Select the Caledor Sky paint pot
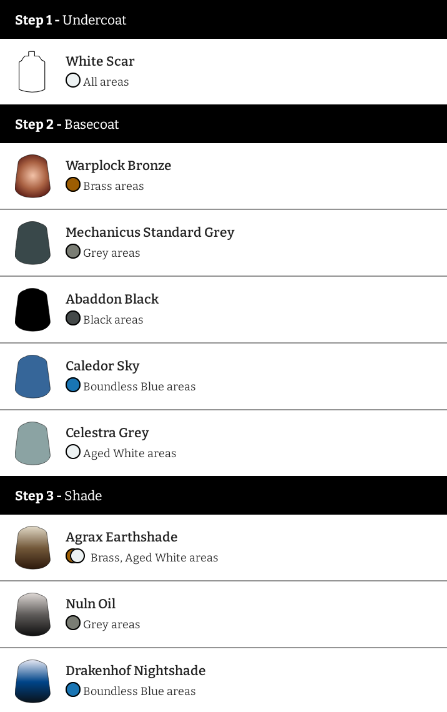The width and height of the screenshot is (447, 712). coord(32,376)
